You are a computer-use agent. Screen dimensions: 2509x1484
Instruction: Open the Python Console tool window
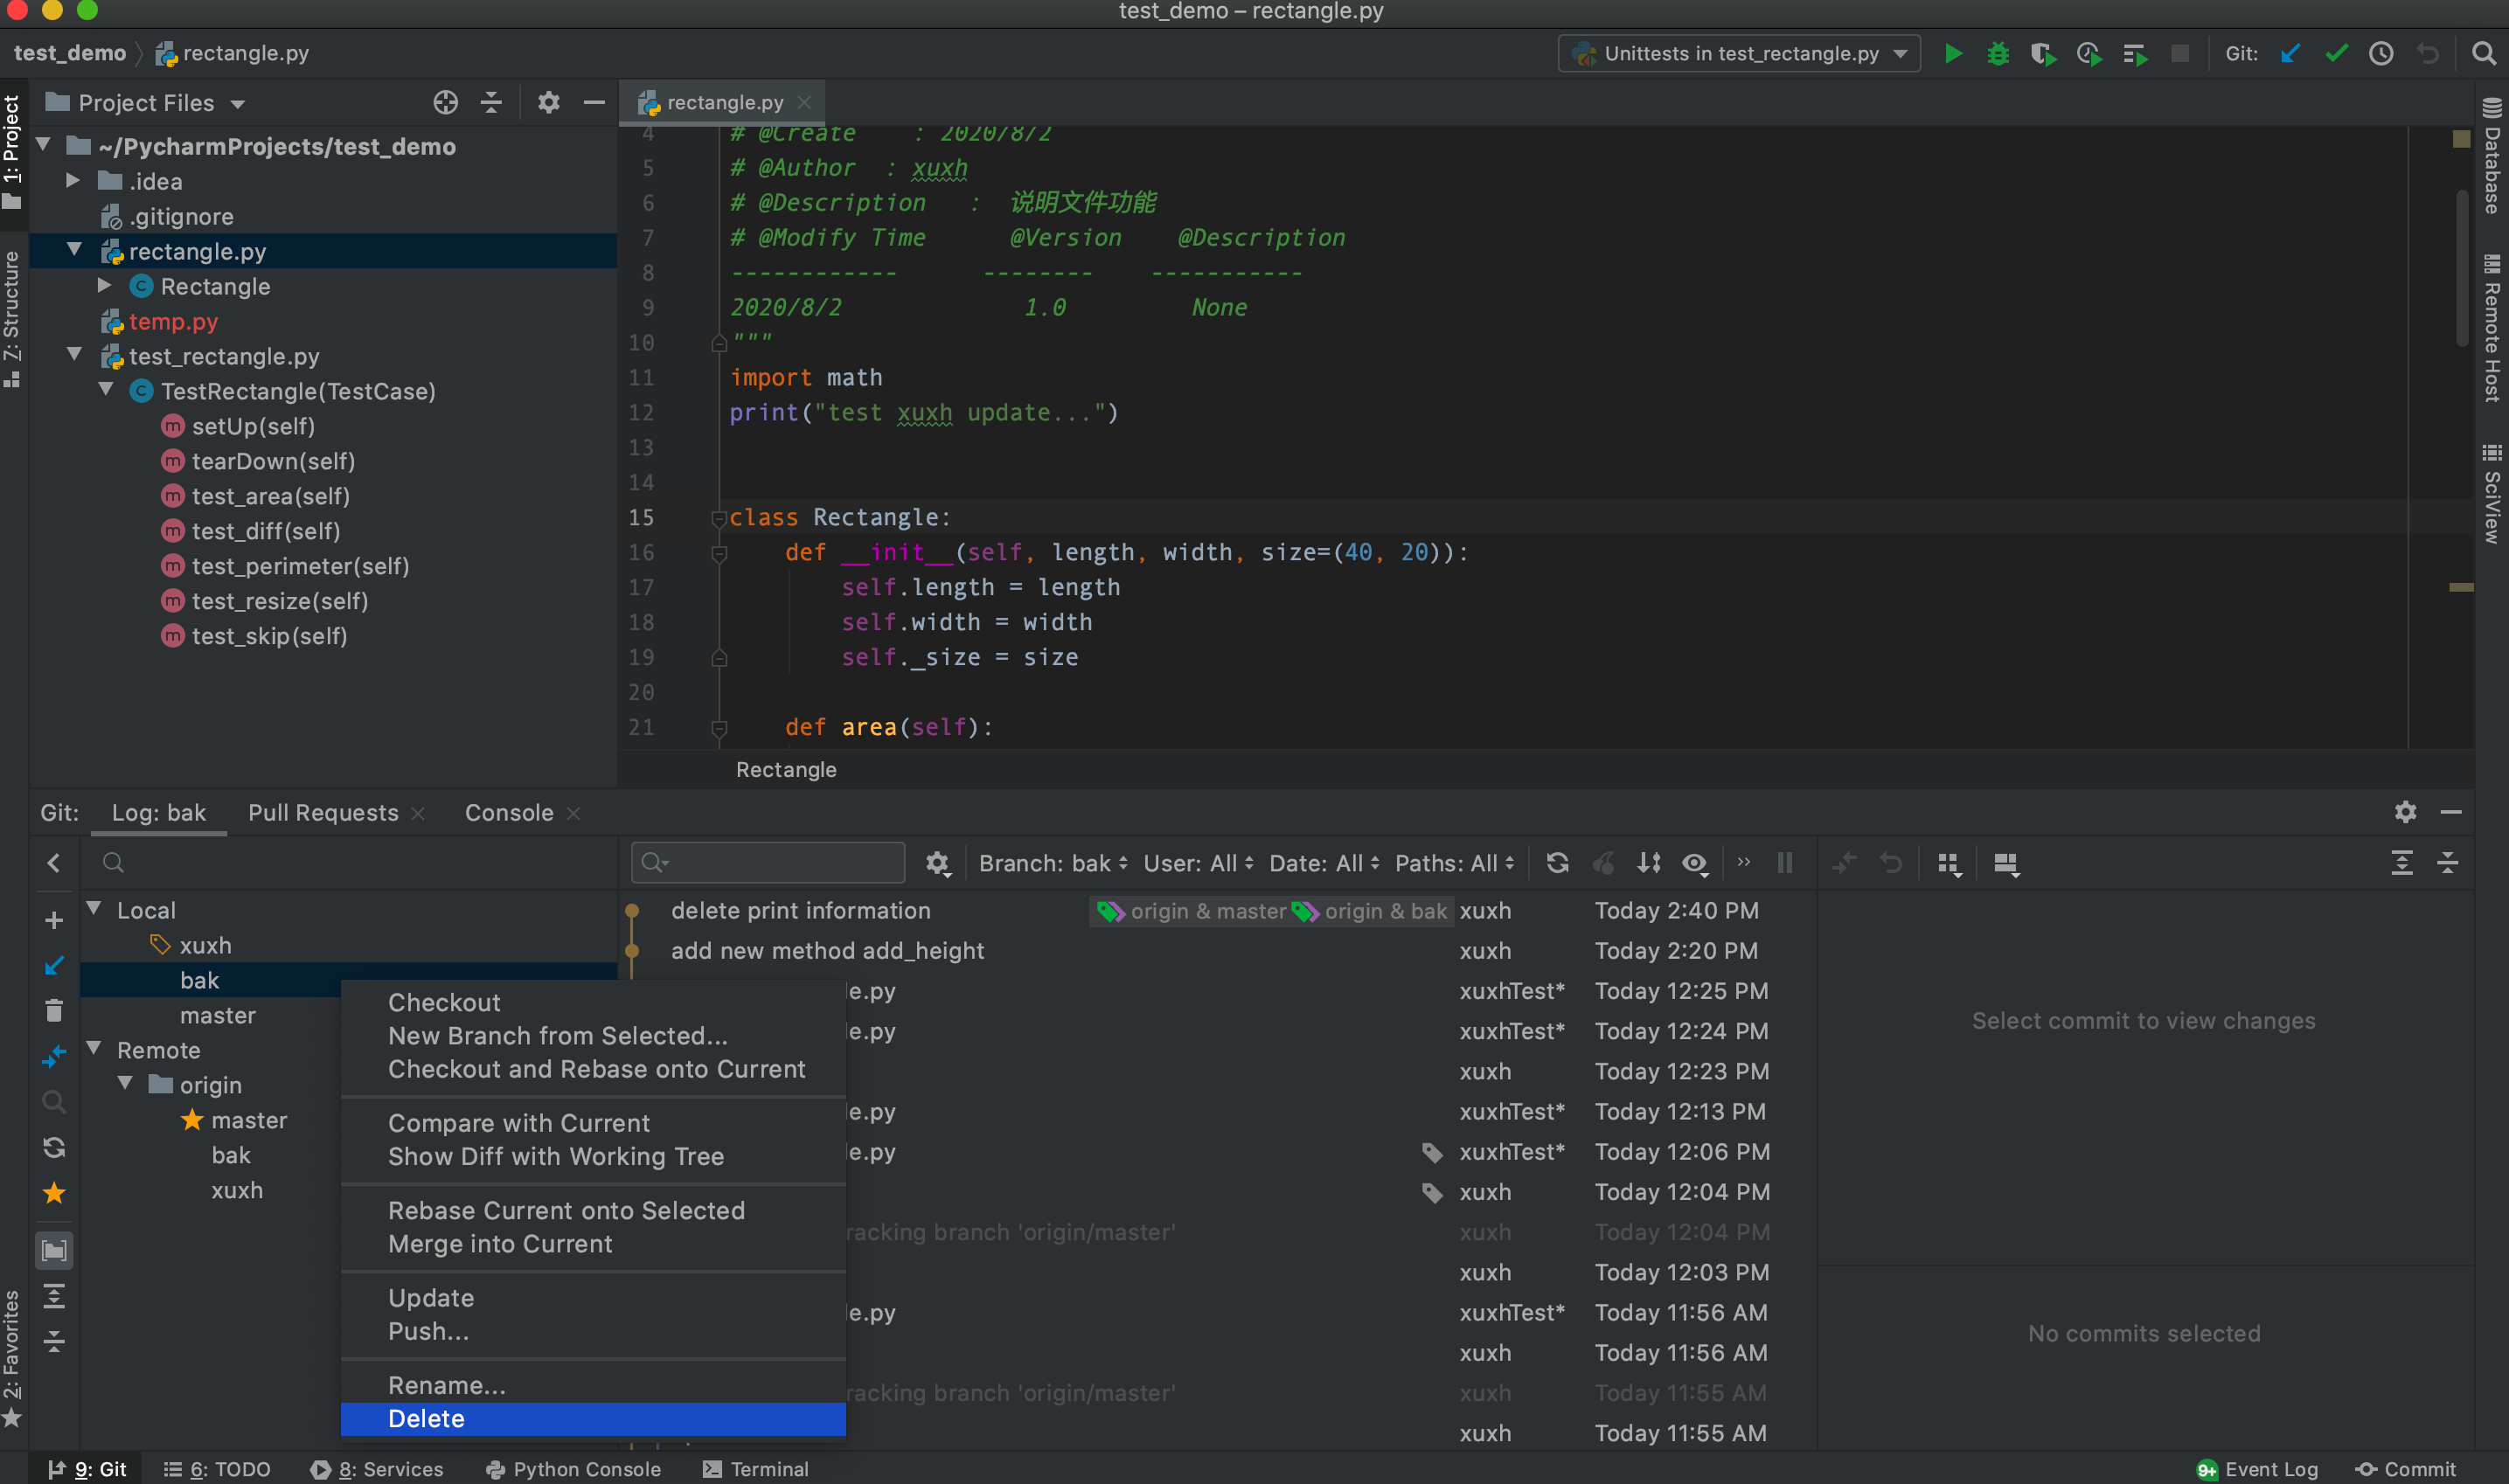(x=573, y=1468)
